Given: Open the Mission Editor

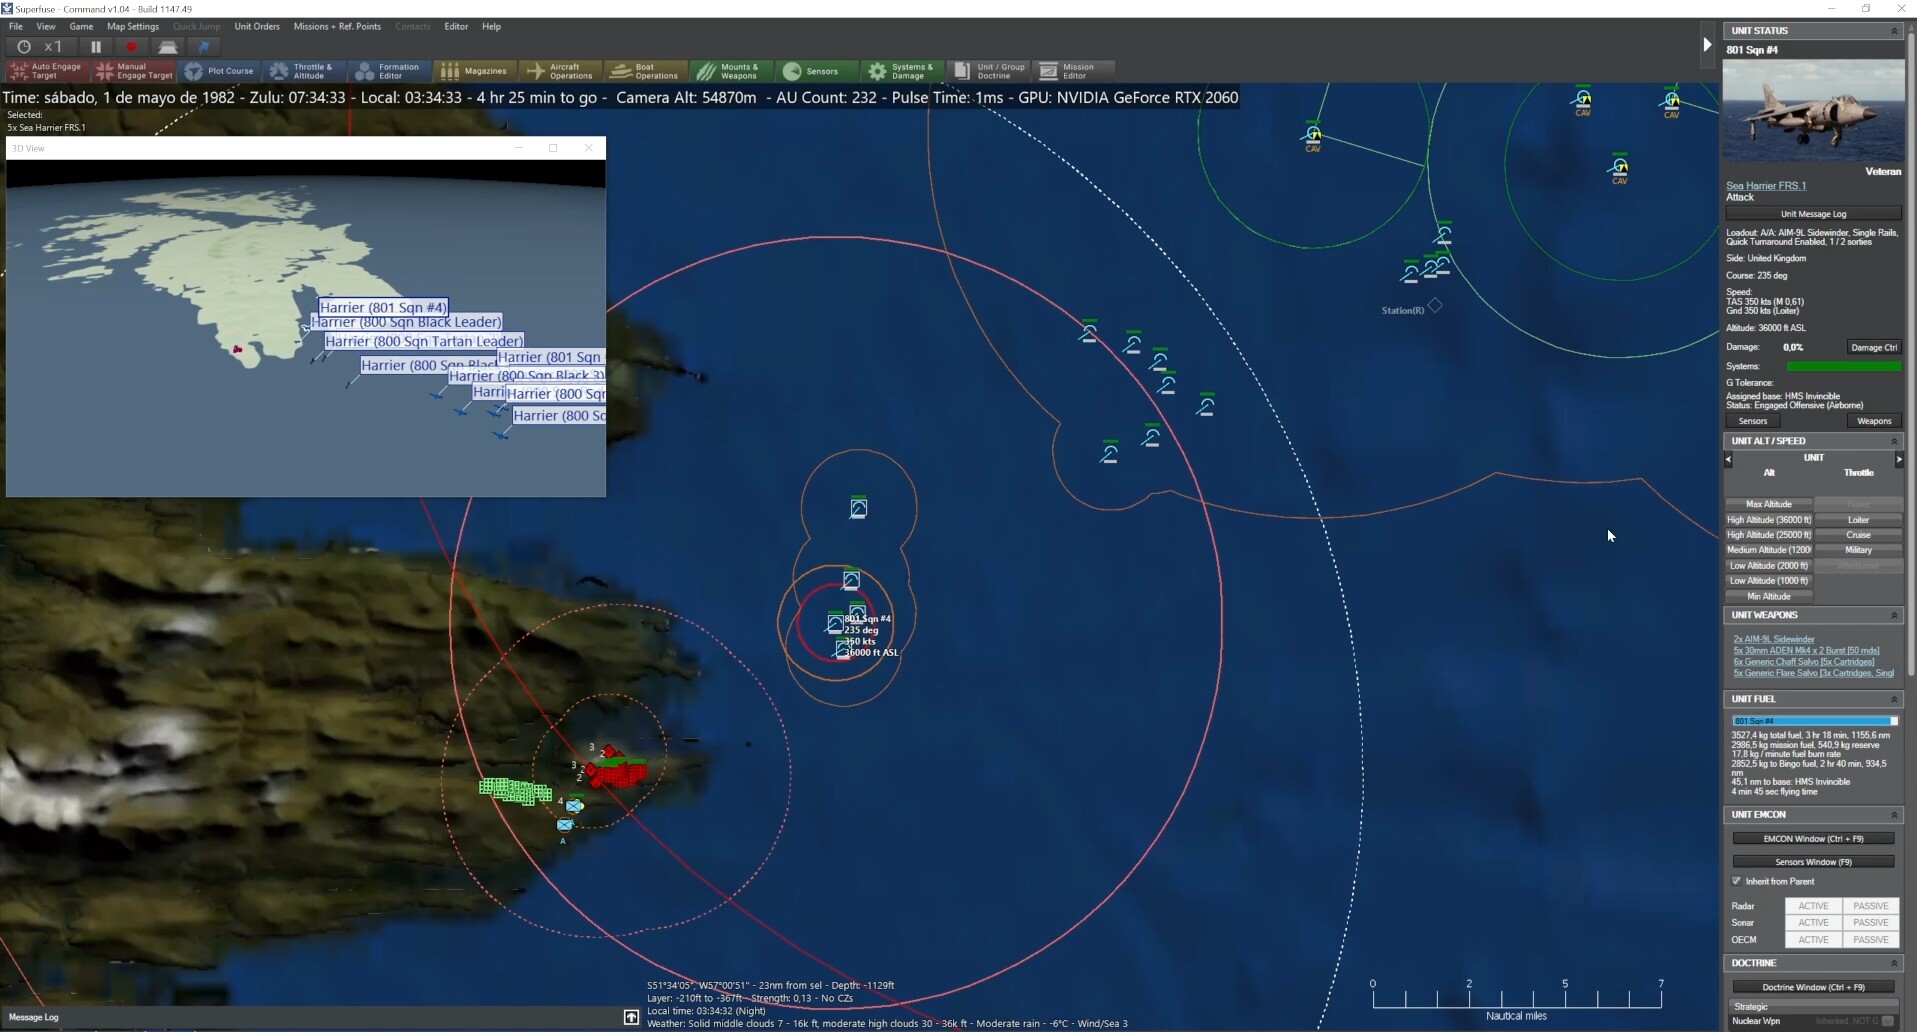Looking at the screenshot, I should point(1074,71).
